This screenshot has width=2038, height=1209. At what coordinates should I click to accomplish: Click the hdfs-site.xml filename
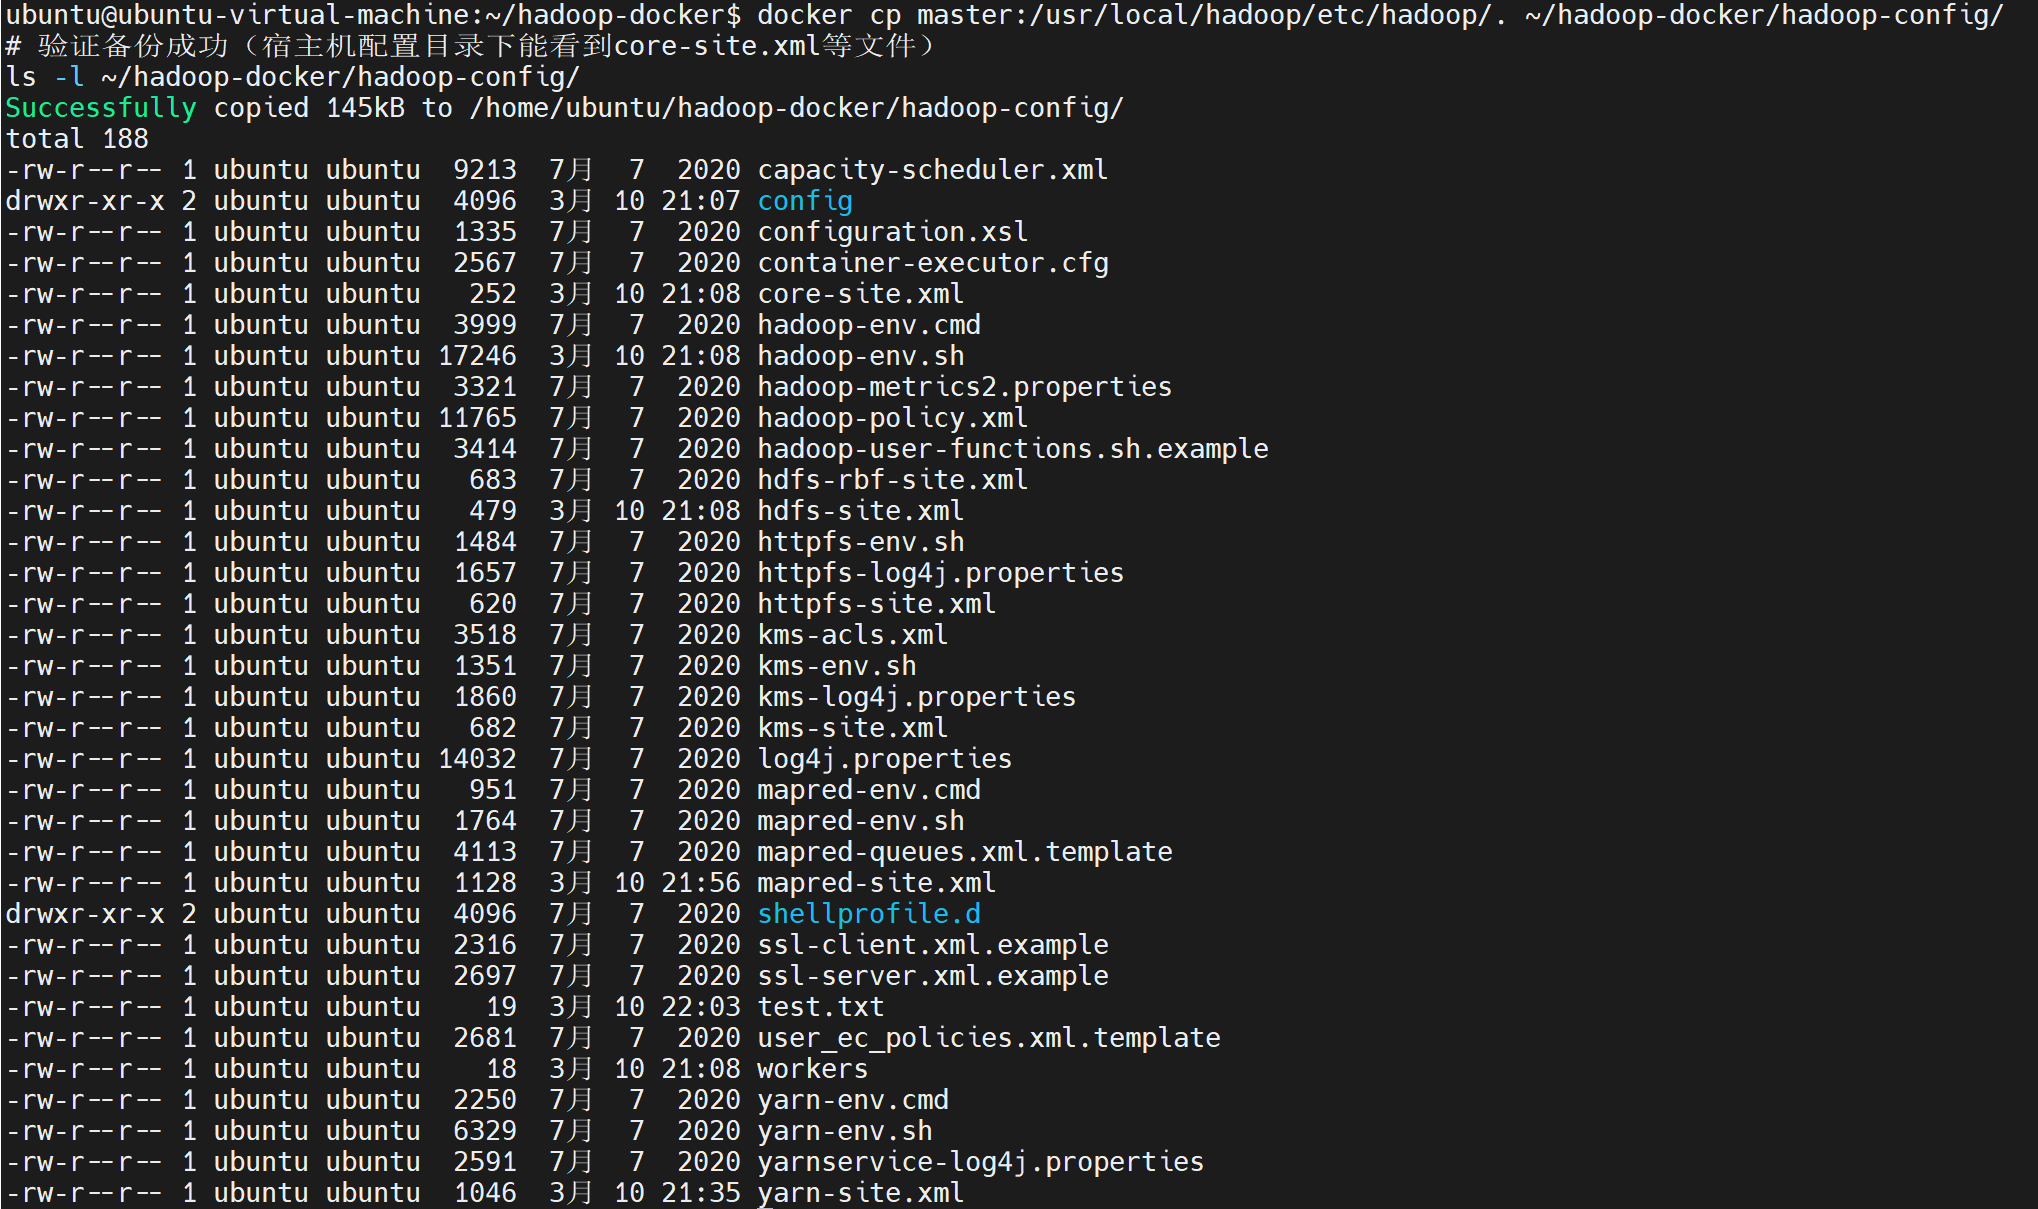[860, 511]
